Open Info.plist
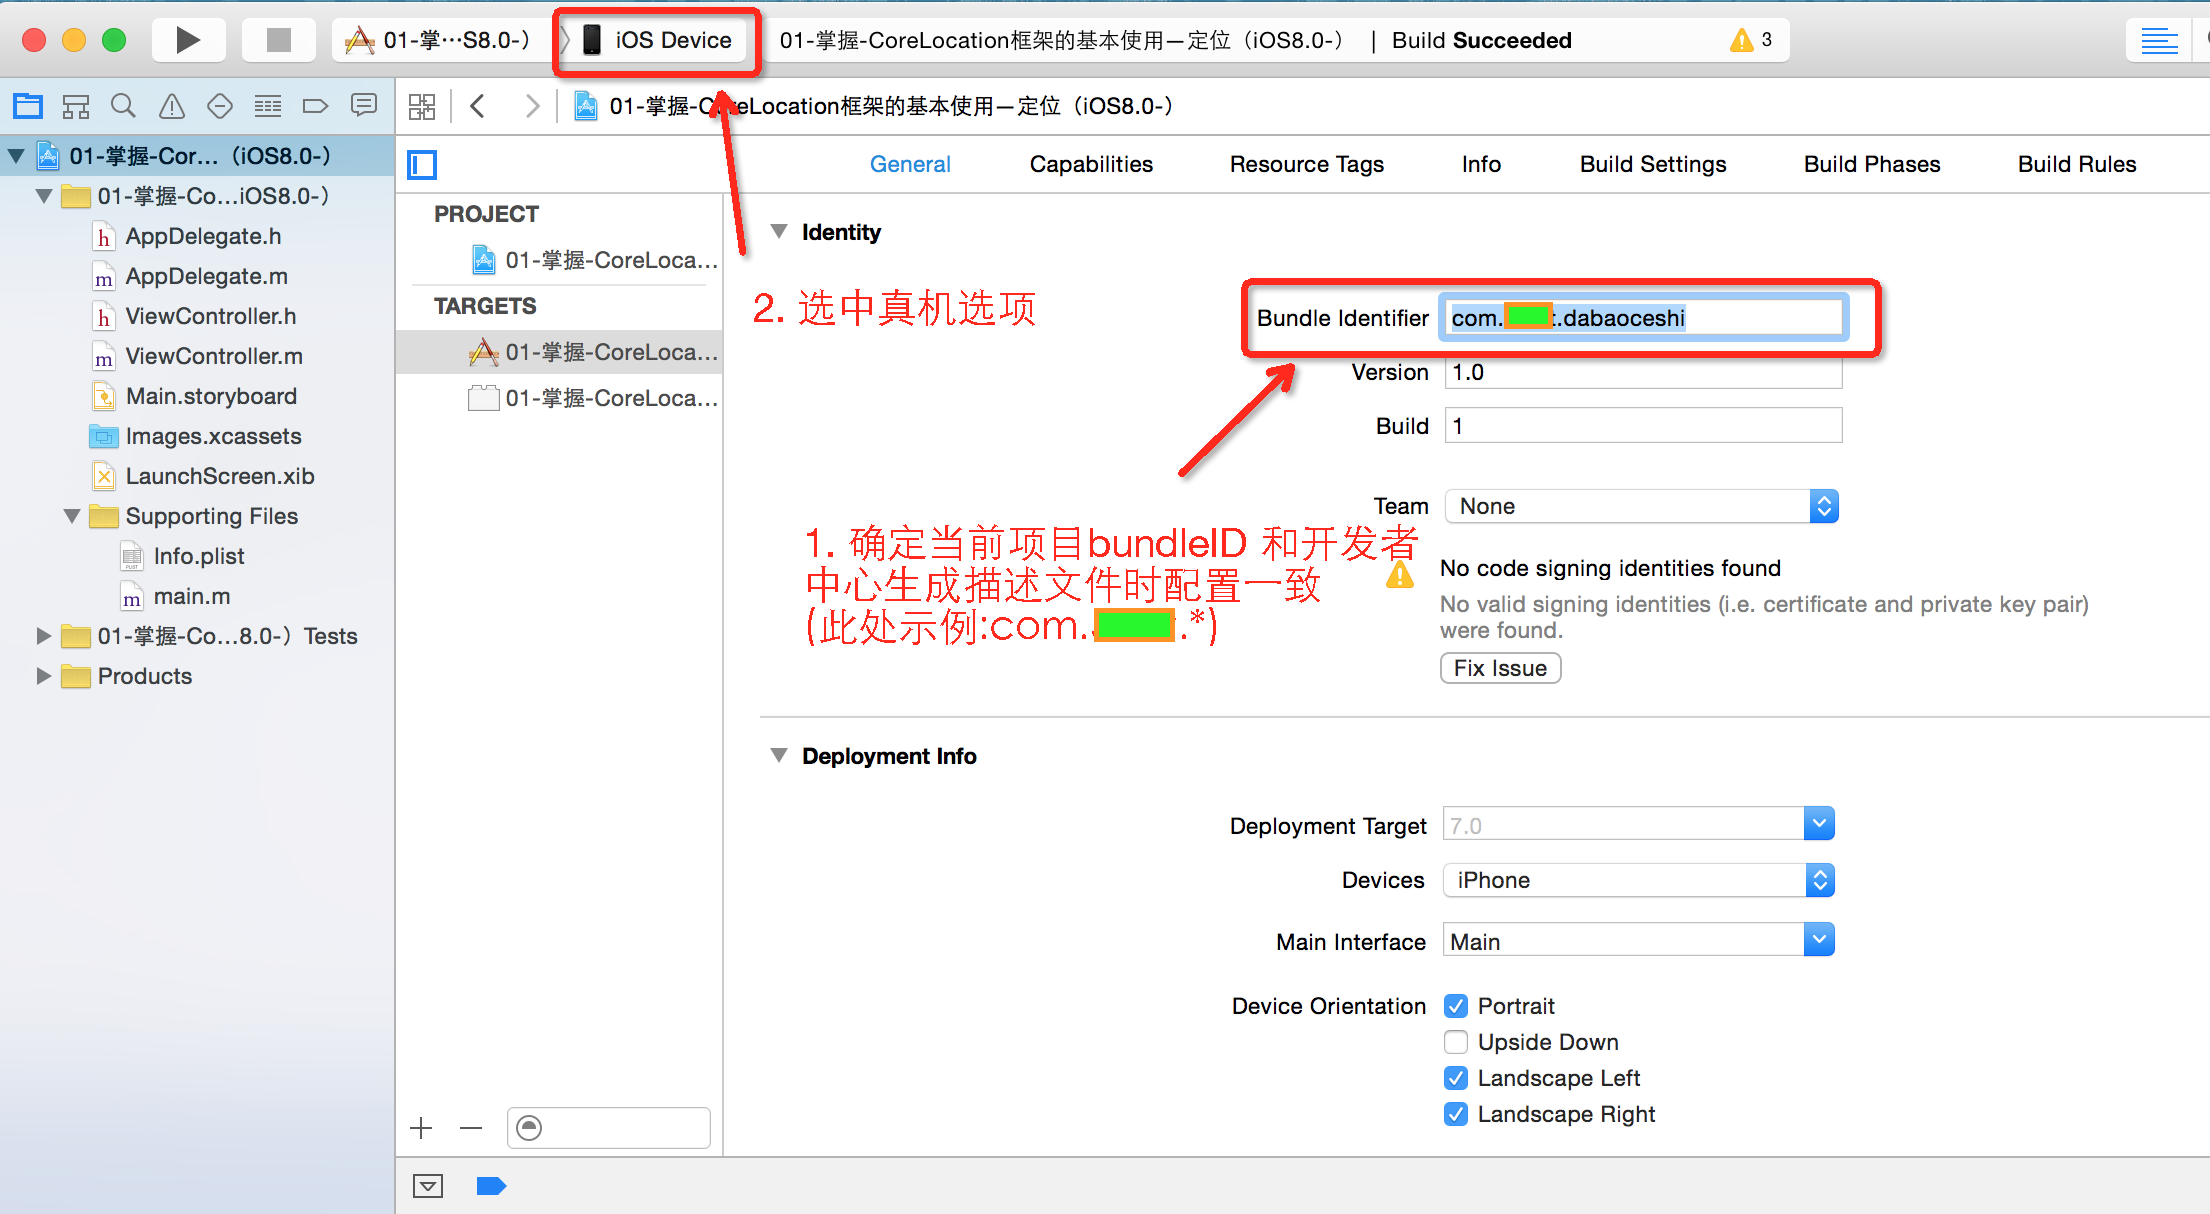The height and width of the screenshot is (1214, 2210). click(x=197, y=556)
